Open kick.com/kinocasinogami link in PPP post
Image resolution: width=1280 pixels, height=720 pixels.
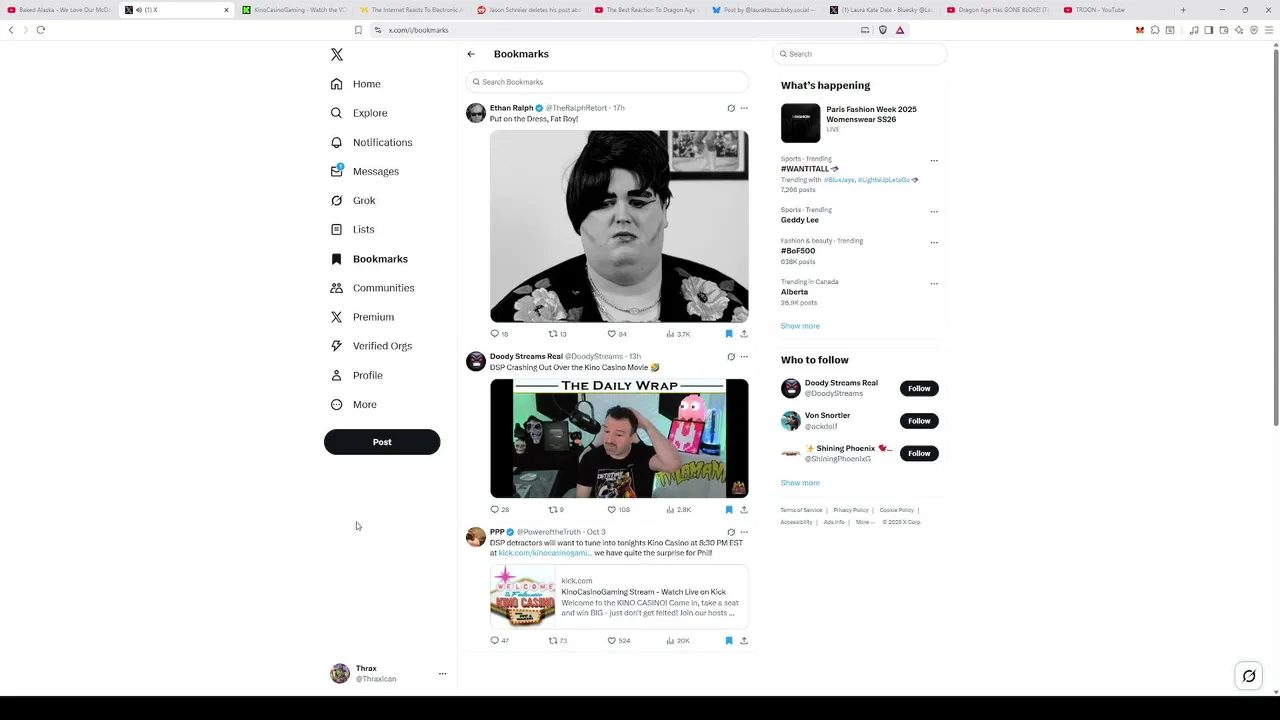point(545,553)
